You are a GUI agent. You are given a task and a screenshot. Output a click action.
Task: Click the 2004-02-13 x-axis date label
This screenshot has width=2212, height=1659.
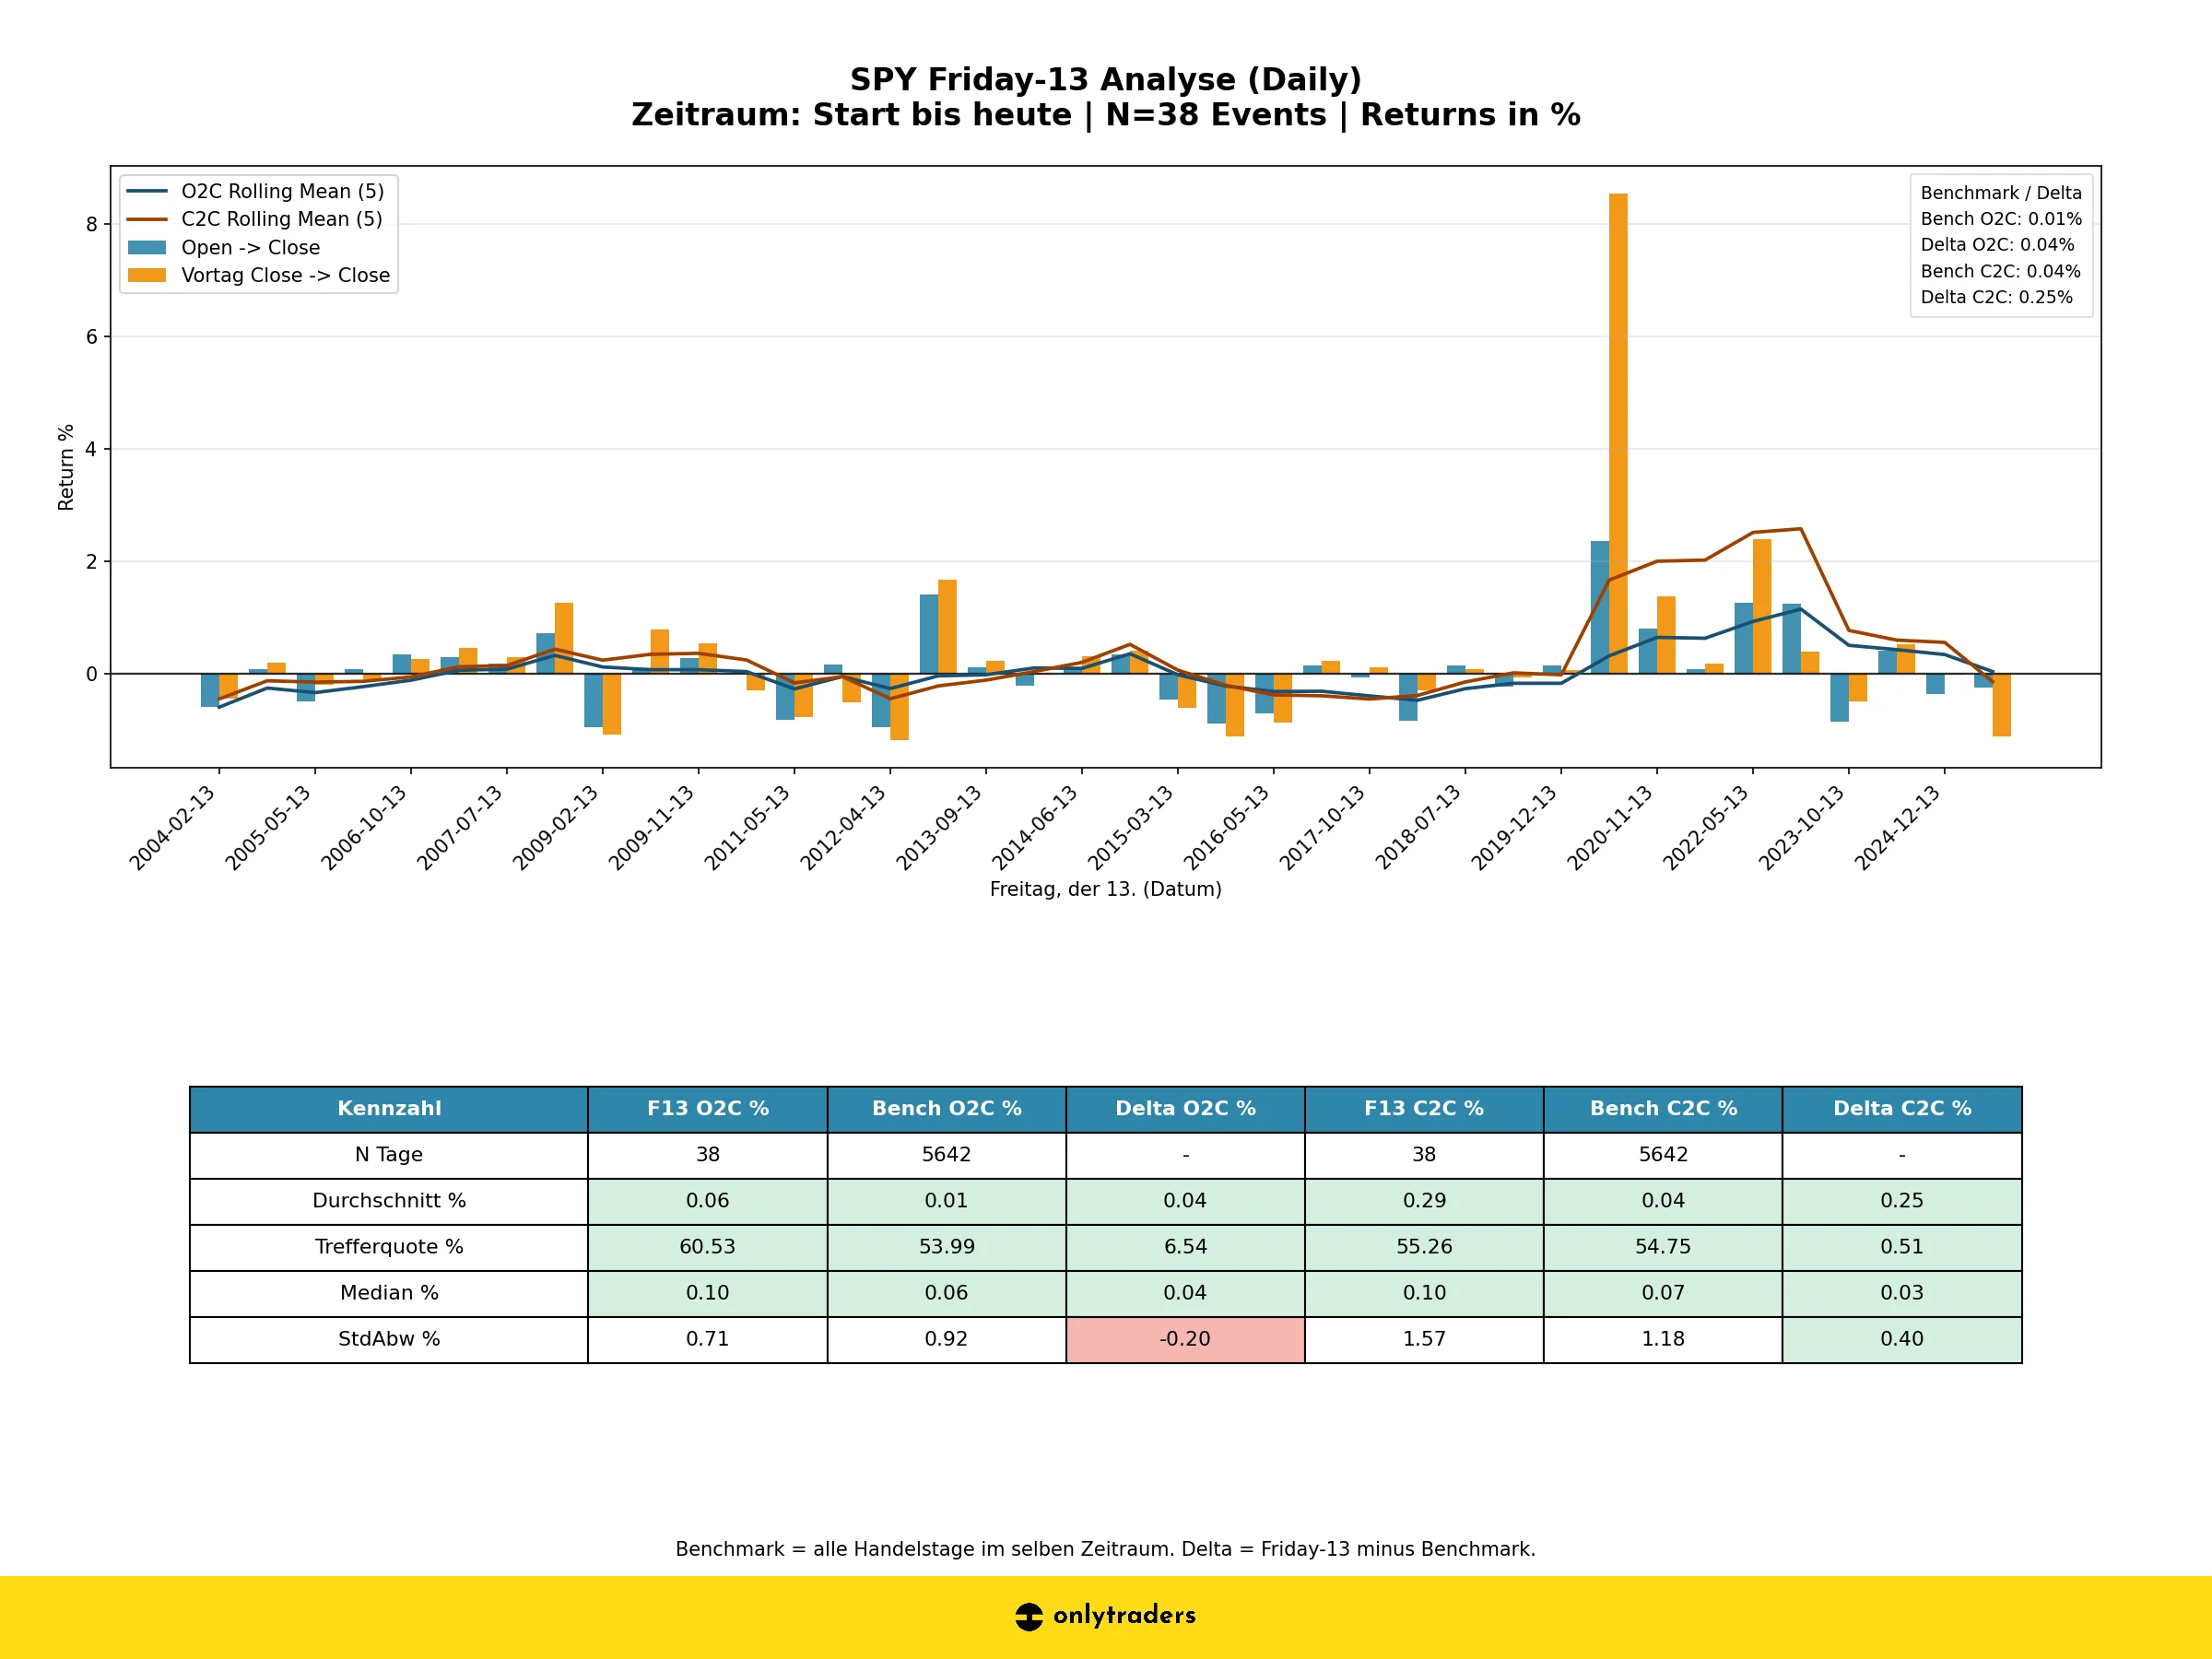click(x=172, y=827)
